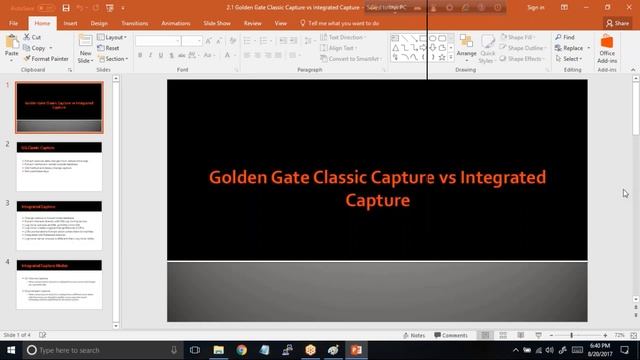Open Shape Effects dropdown
This screenshot has height=360, width=640.
click(x=522, y=59)
